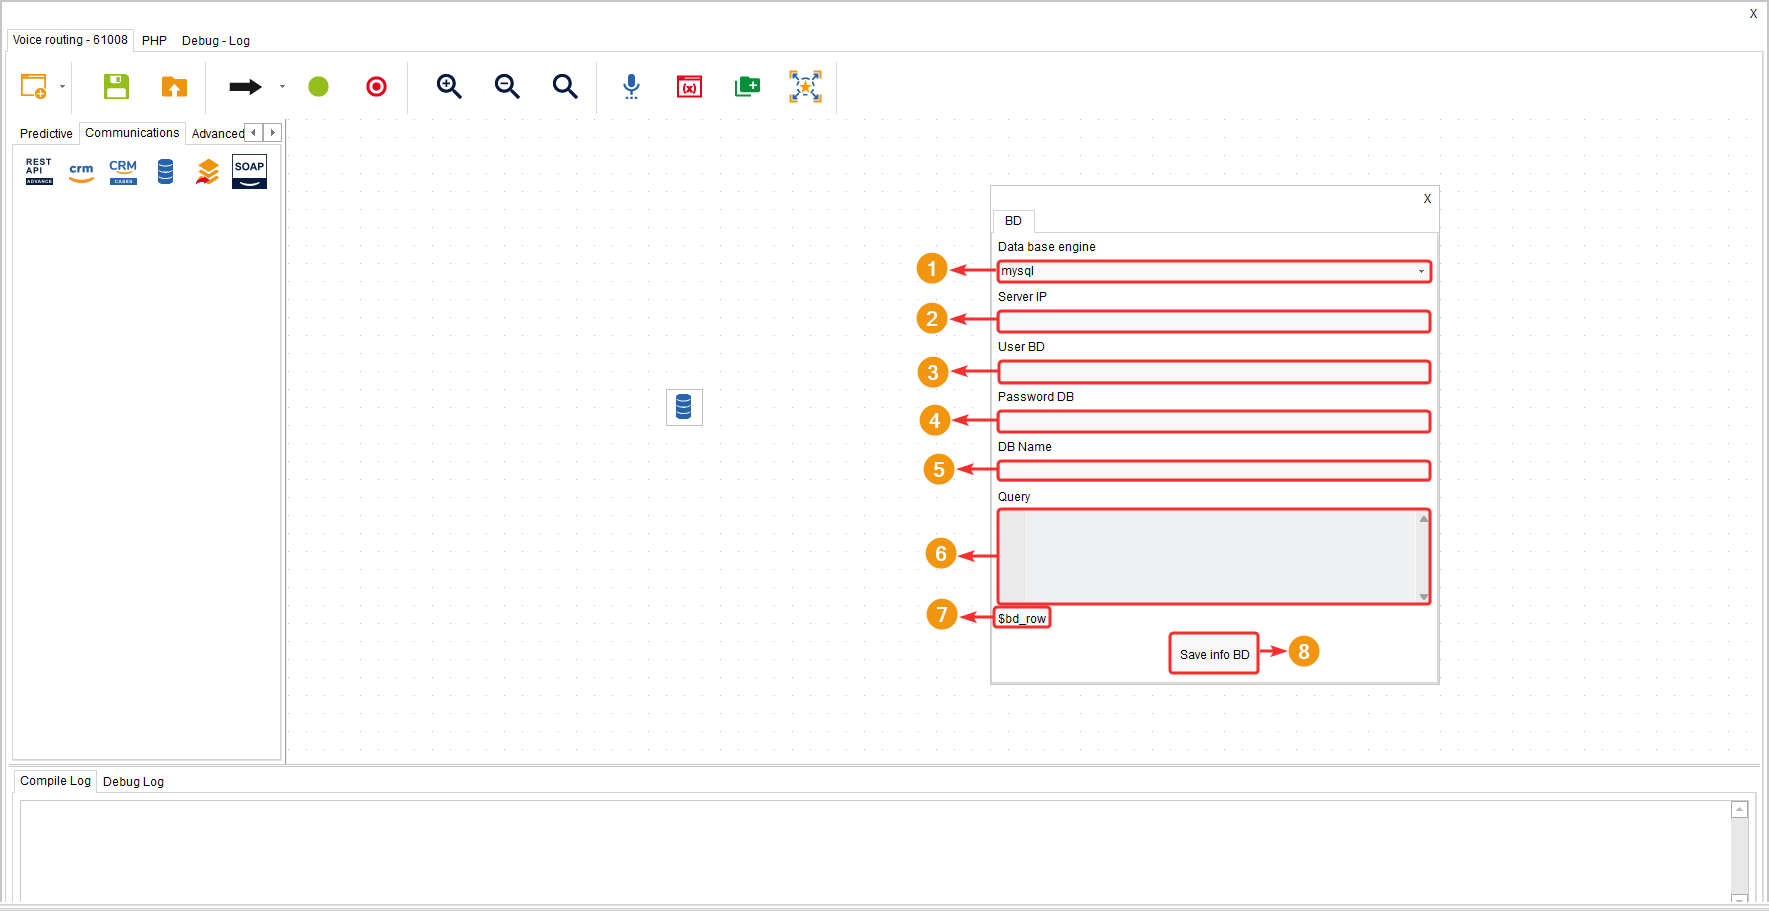Switch to Voice routing - 61008 tab
Screen dimensions: 1769x911
(x=70, y=40)
